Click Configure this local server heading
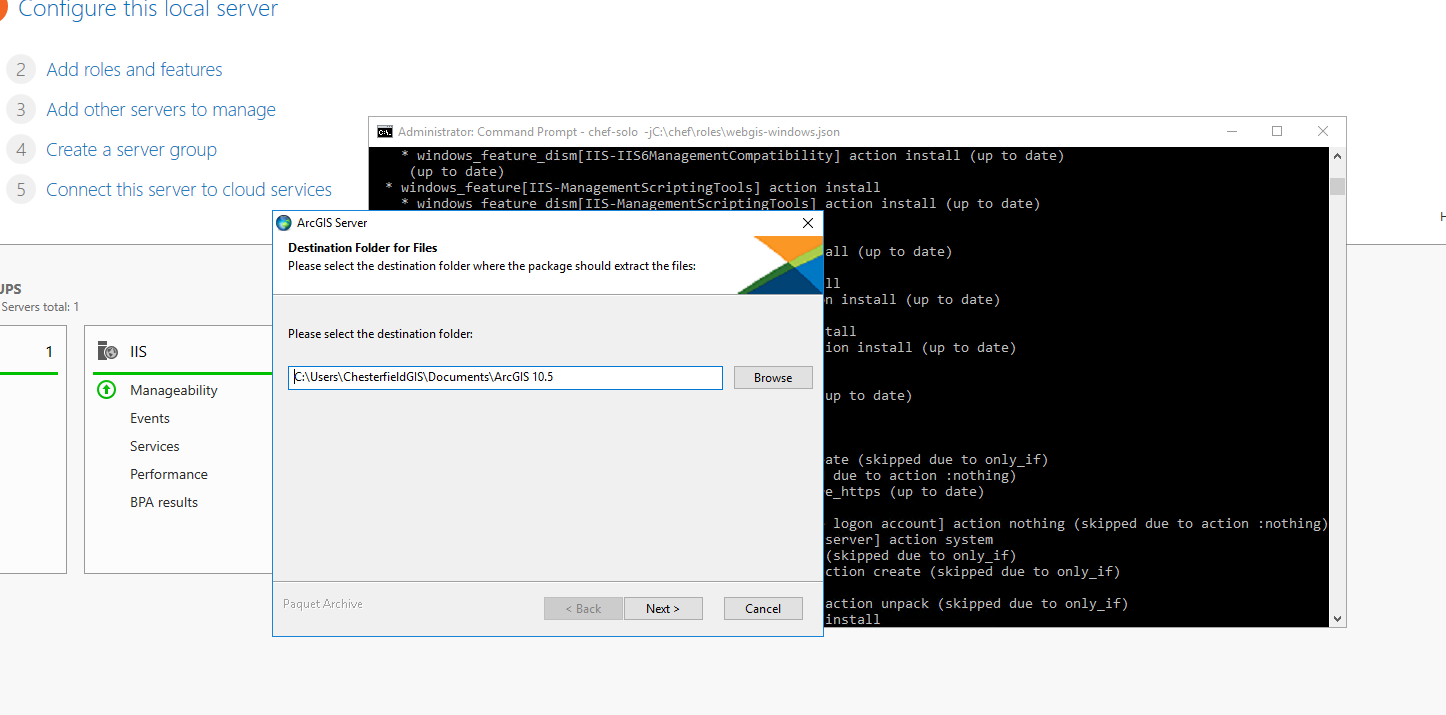1446x715 pixels. point(148,10)
